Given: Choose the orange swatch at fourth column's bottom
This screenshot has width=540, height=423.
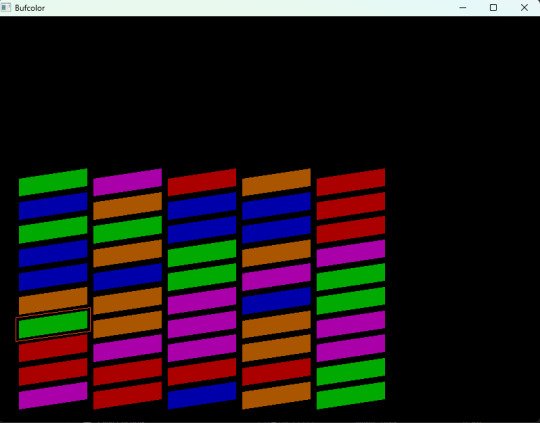Looking at the screenshot, I should click(276, 395).
